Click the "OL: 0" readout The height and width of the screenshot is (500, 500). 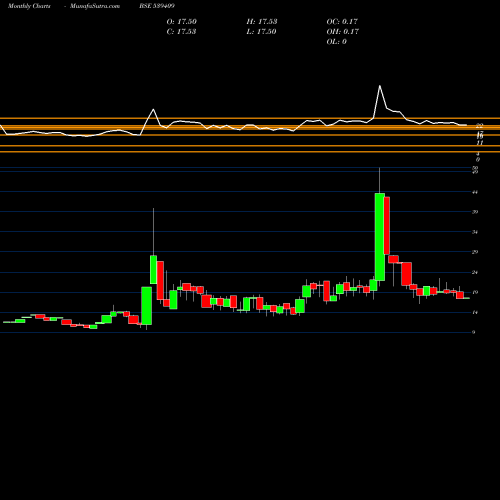point(336,42)
